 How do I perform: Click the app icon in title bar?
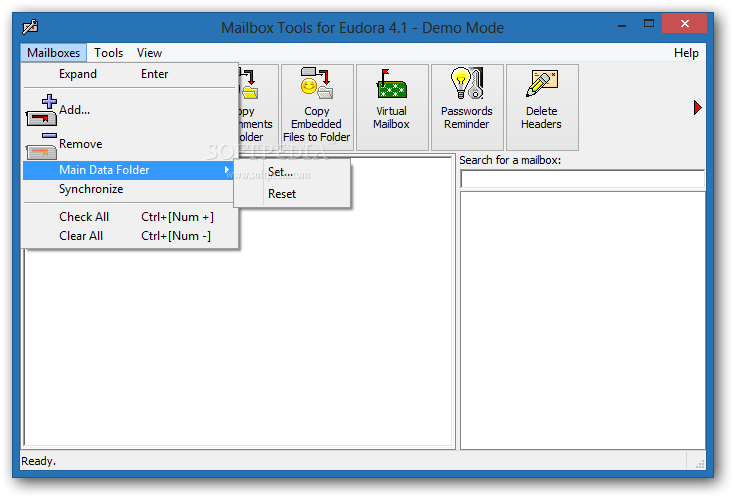[x=30, y=27]
